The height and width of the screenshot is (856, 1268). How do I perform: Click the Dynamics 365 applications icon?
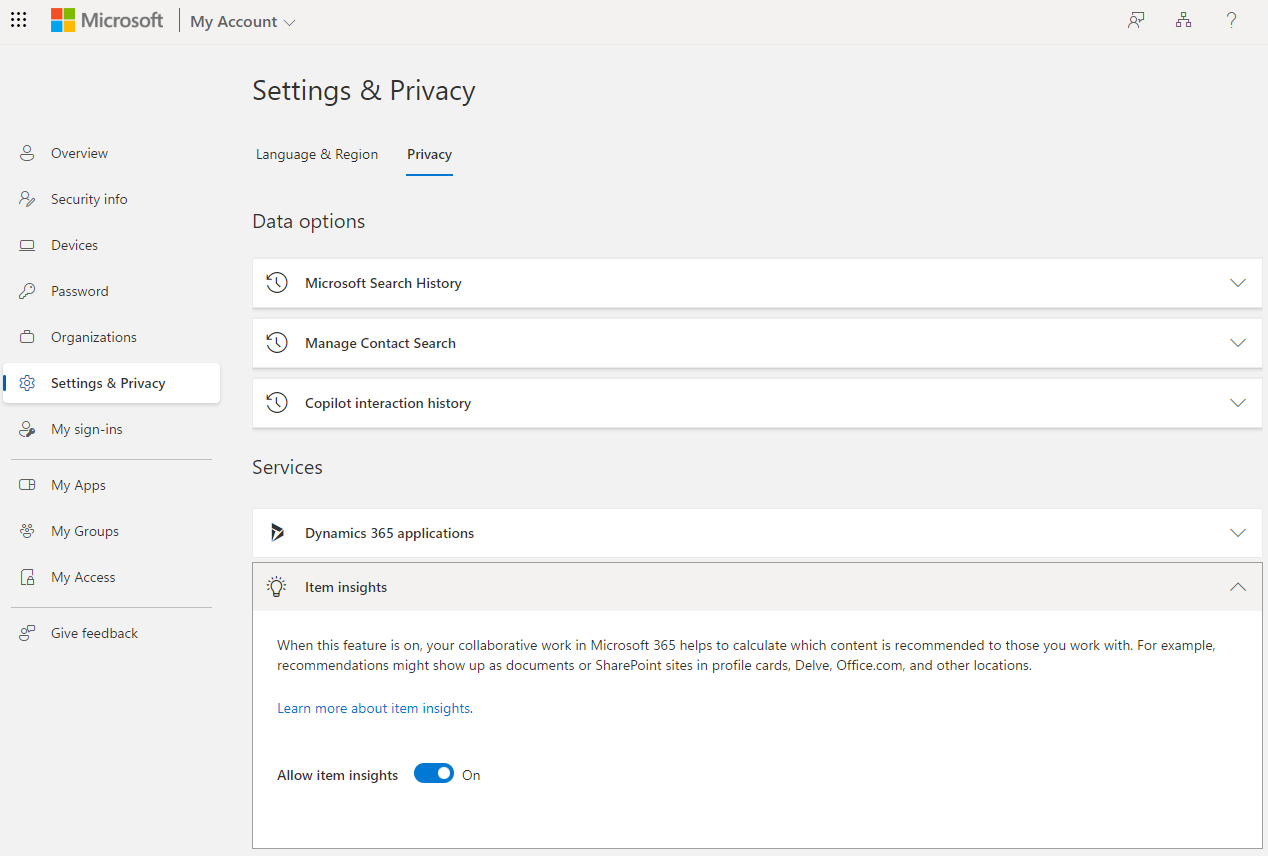pos(277,532)
